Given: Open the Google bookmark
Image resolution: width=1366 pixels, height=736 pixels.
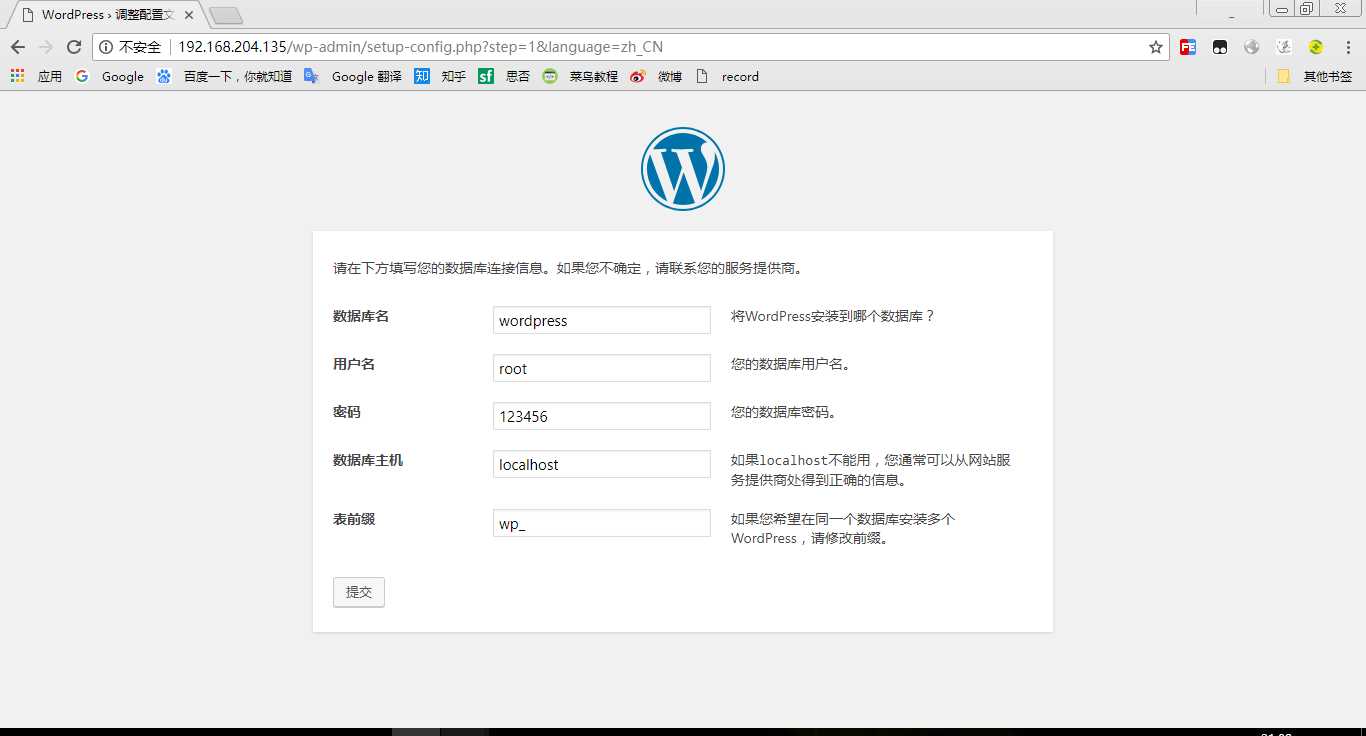Looking at the screenshot, I should click(109, 76).
